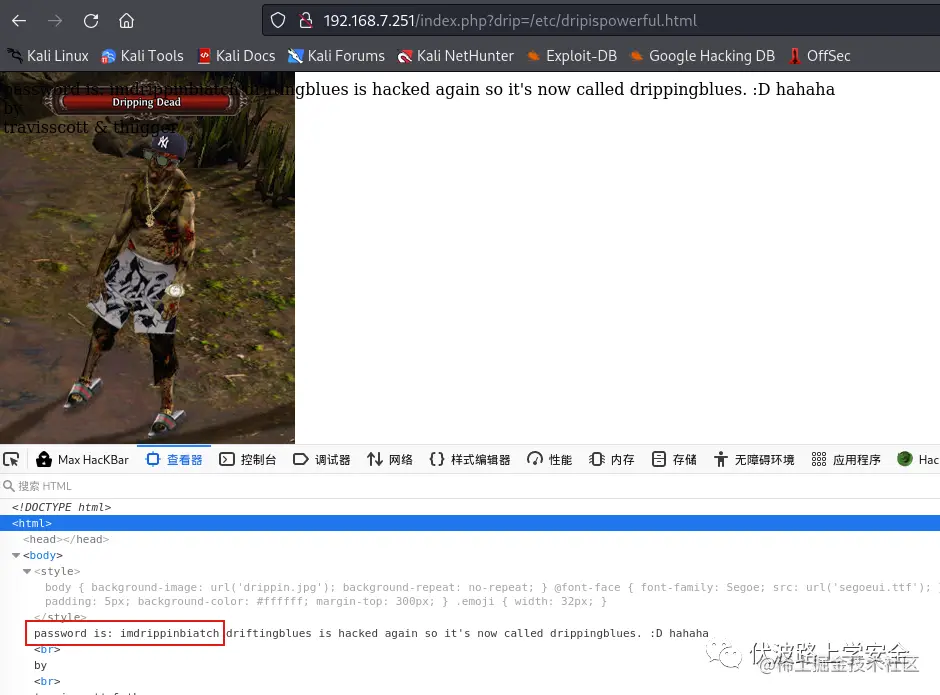The height and width of the screenshot is (695, 940).
Task: Open the Performance (性能) tab
Action: coord(549,460)
